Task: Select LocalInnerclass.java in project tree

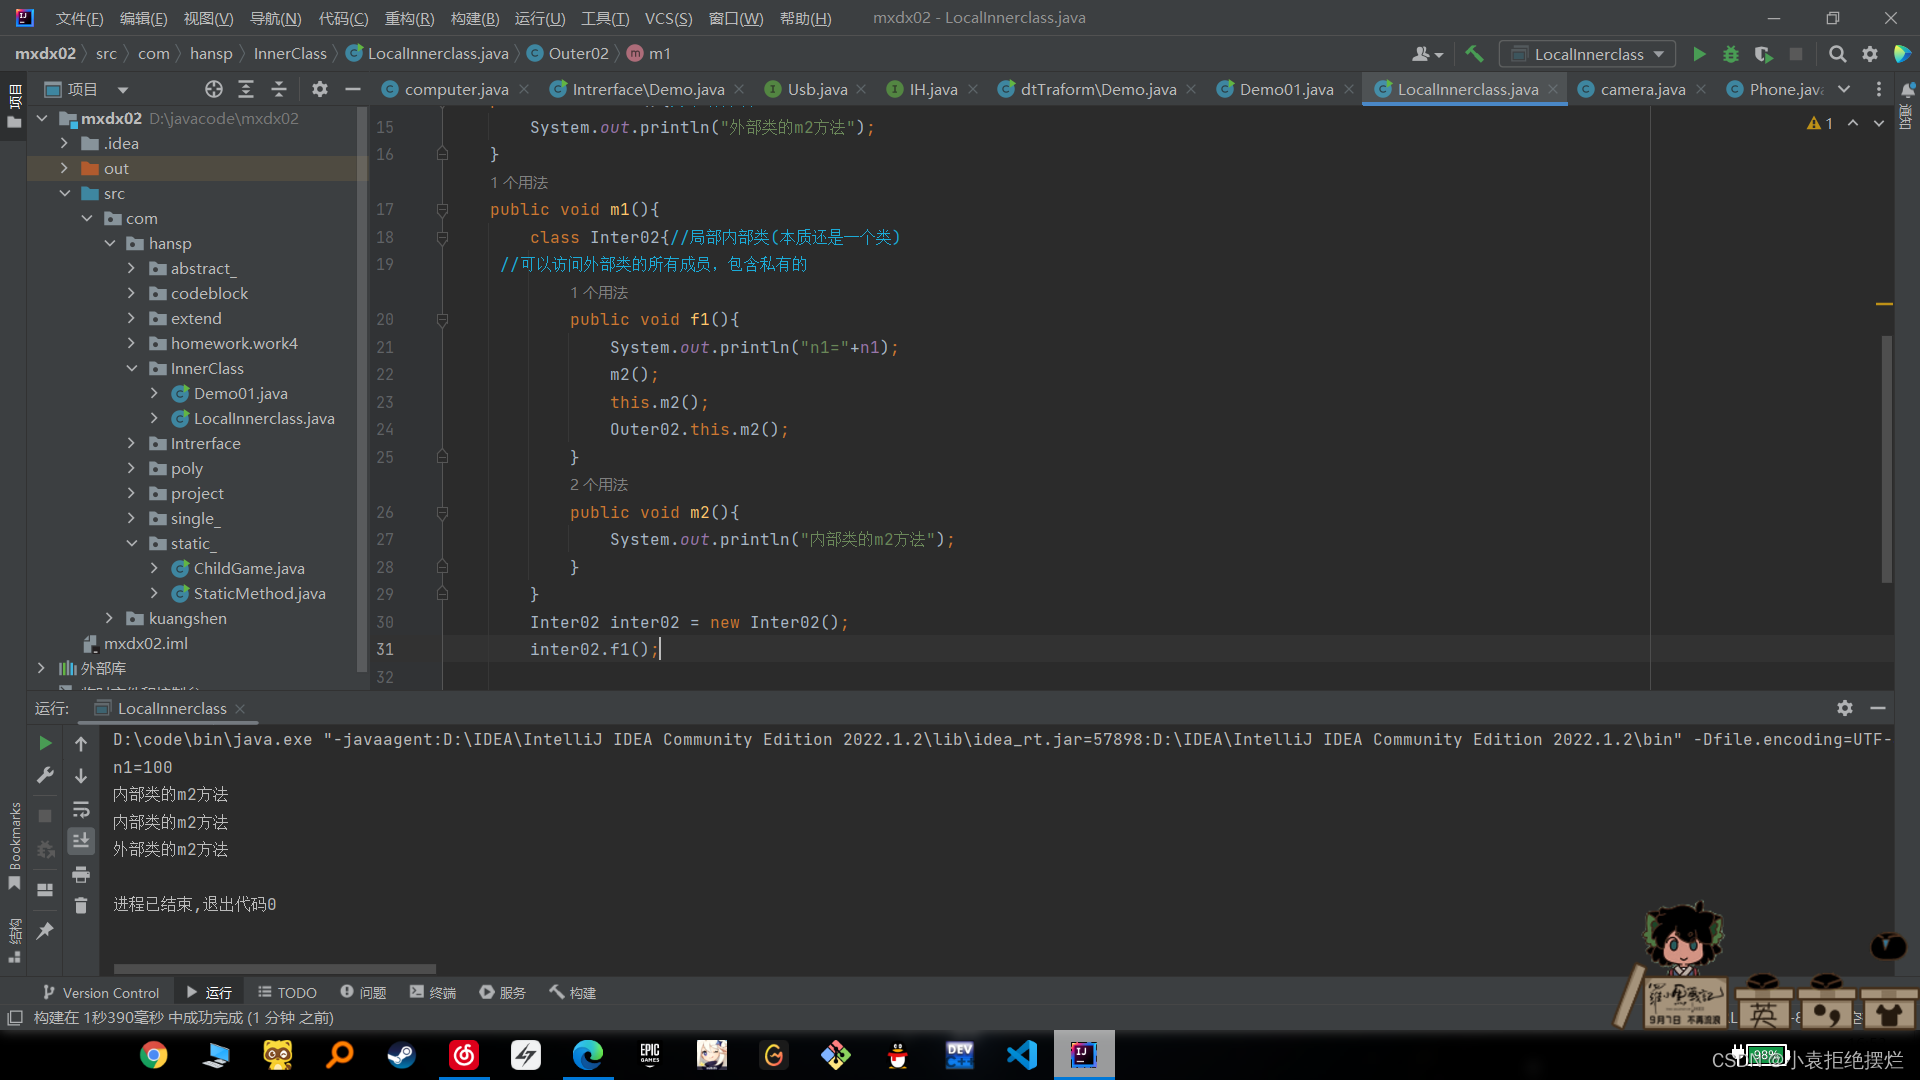Action: click(x=264, y=418)
